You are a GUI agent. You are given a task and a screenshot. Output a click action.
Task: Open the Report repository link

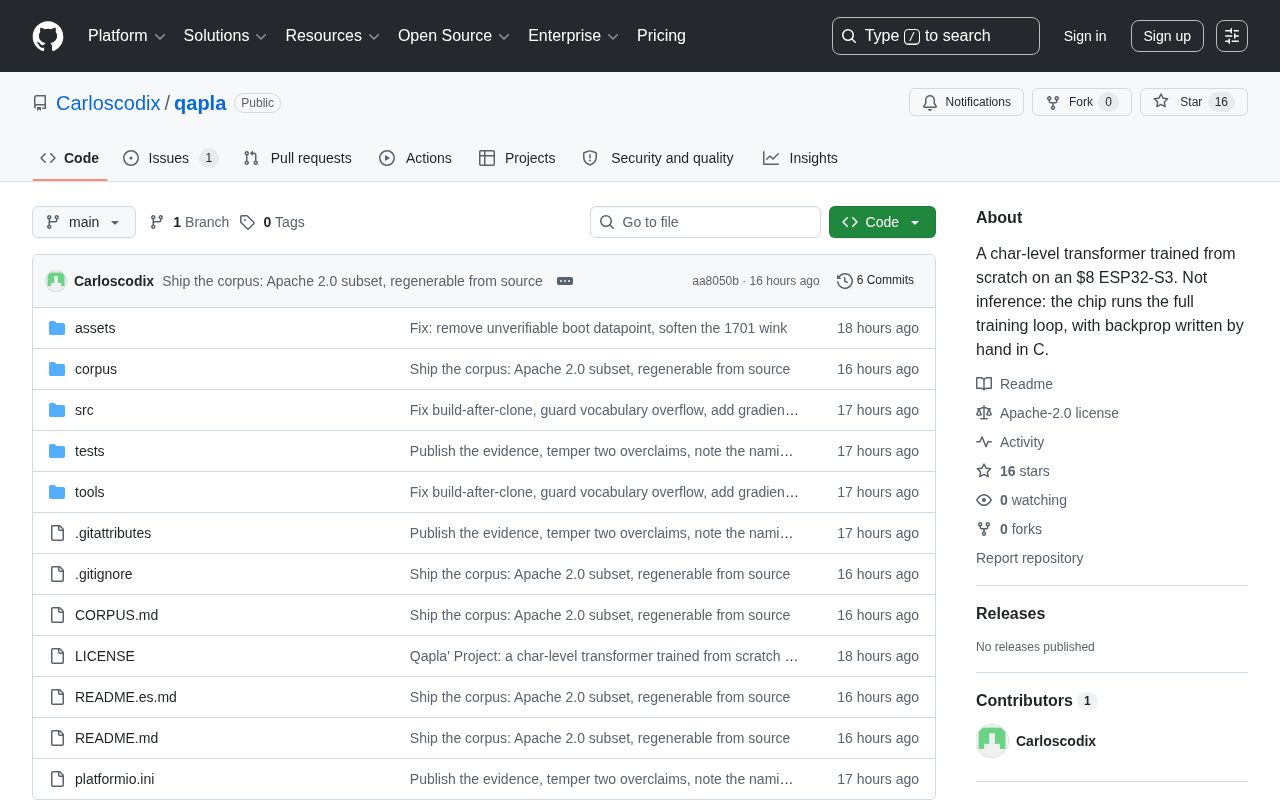tap(1029, 558)
